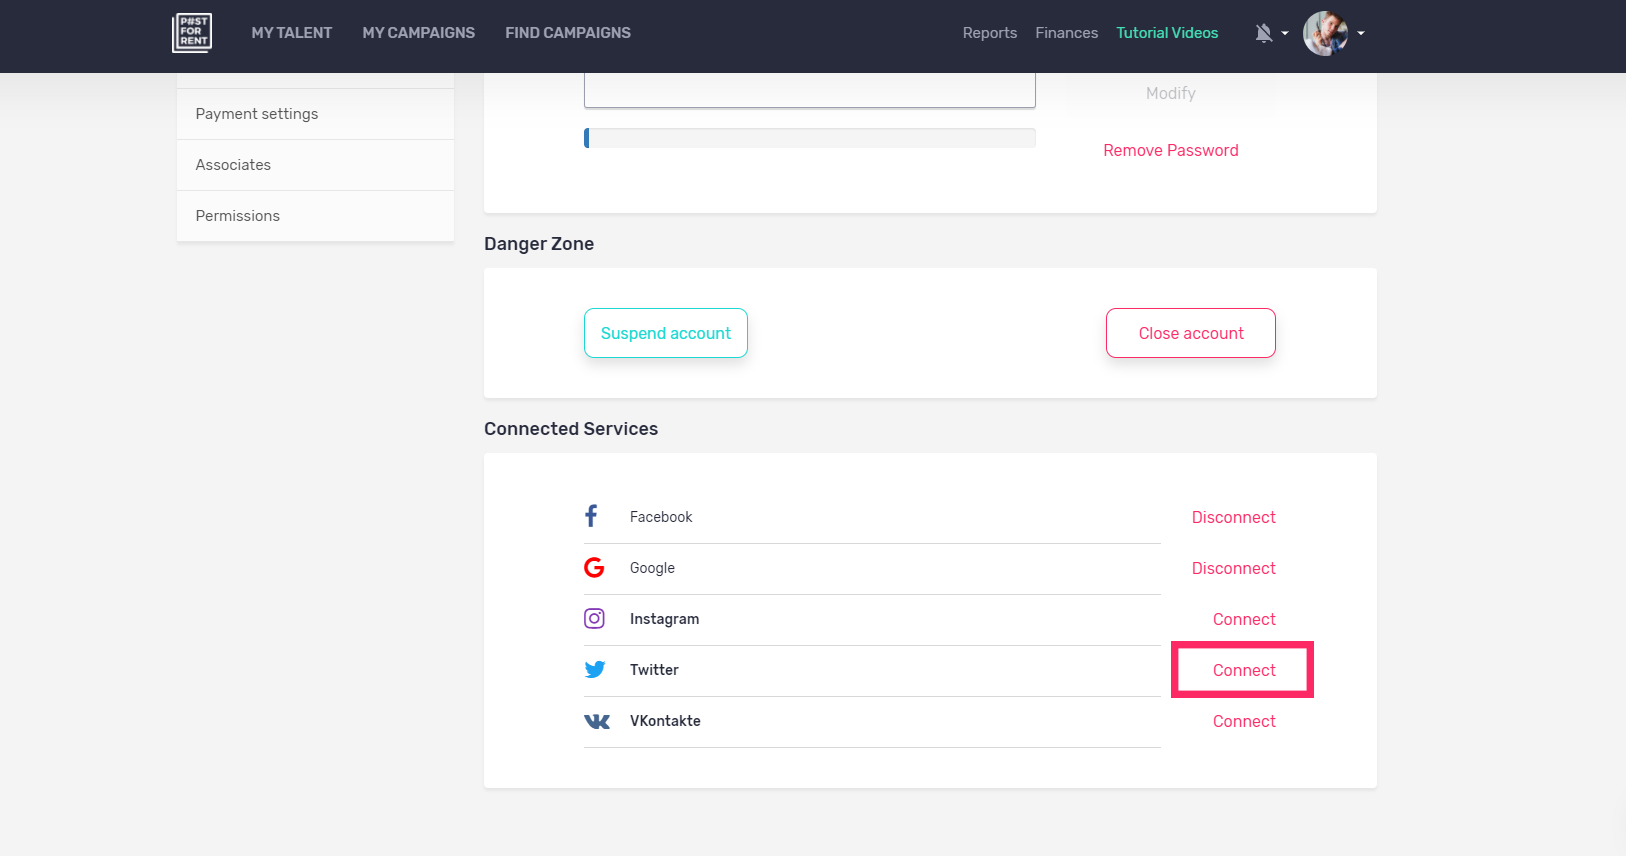Connect the Twitter account
The image size is (1626, 856).
coord(1244,670)
